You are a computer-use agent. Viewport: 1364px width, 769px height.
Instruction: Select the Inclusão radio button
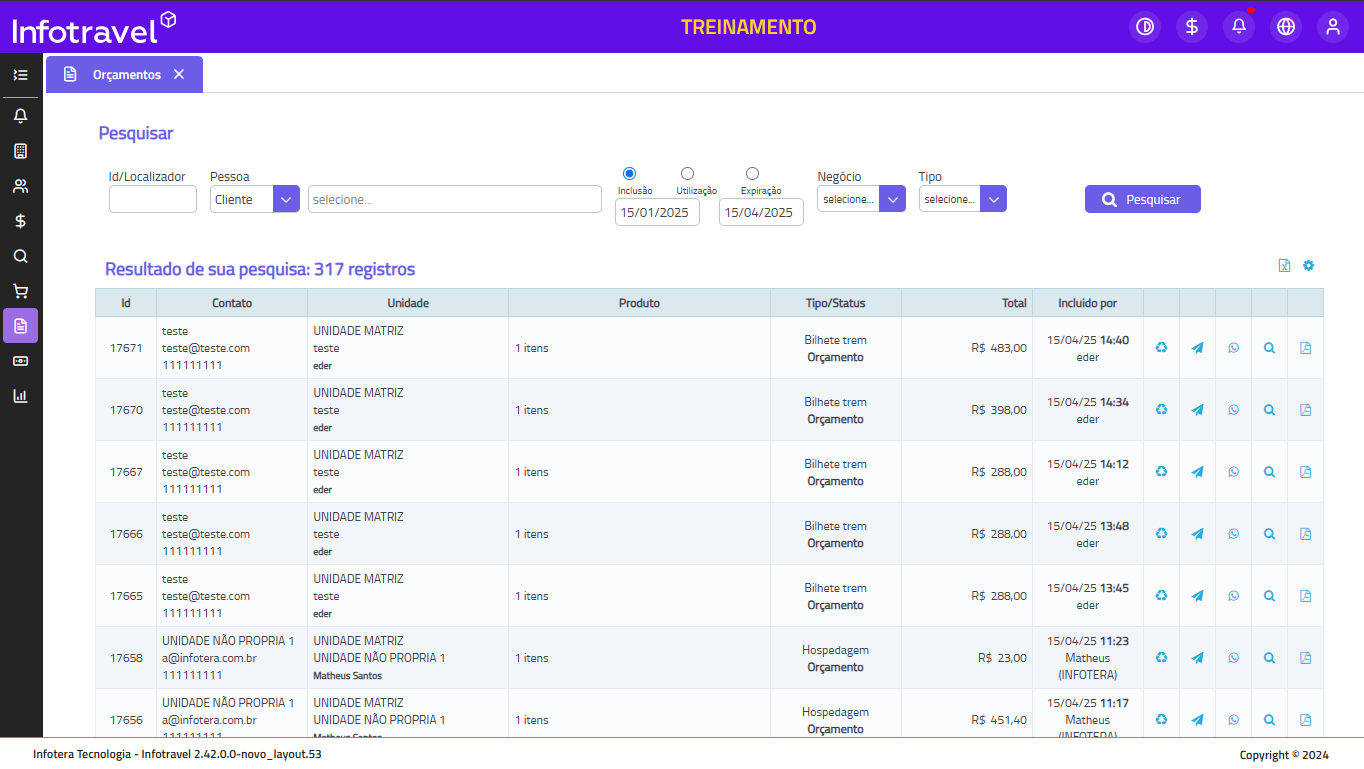(x=629, y=174)
